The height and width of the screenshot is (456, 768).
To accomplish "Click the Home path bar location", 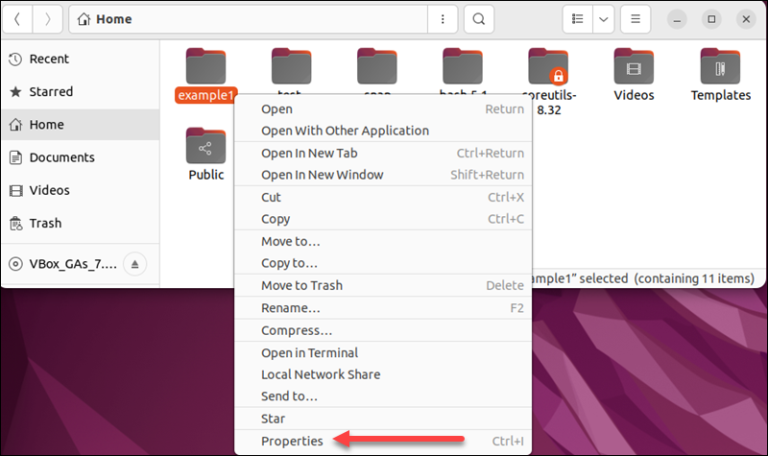I will (105, 19).
